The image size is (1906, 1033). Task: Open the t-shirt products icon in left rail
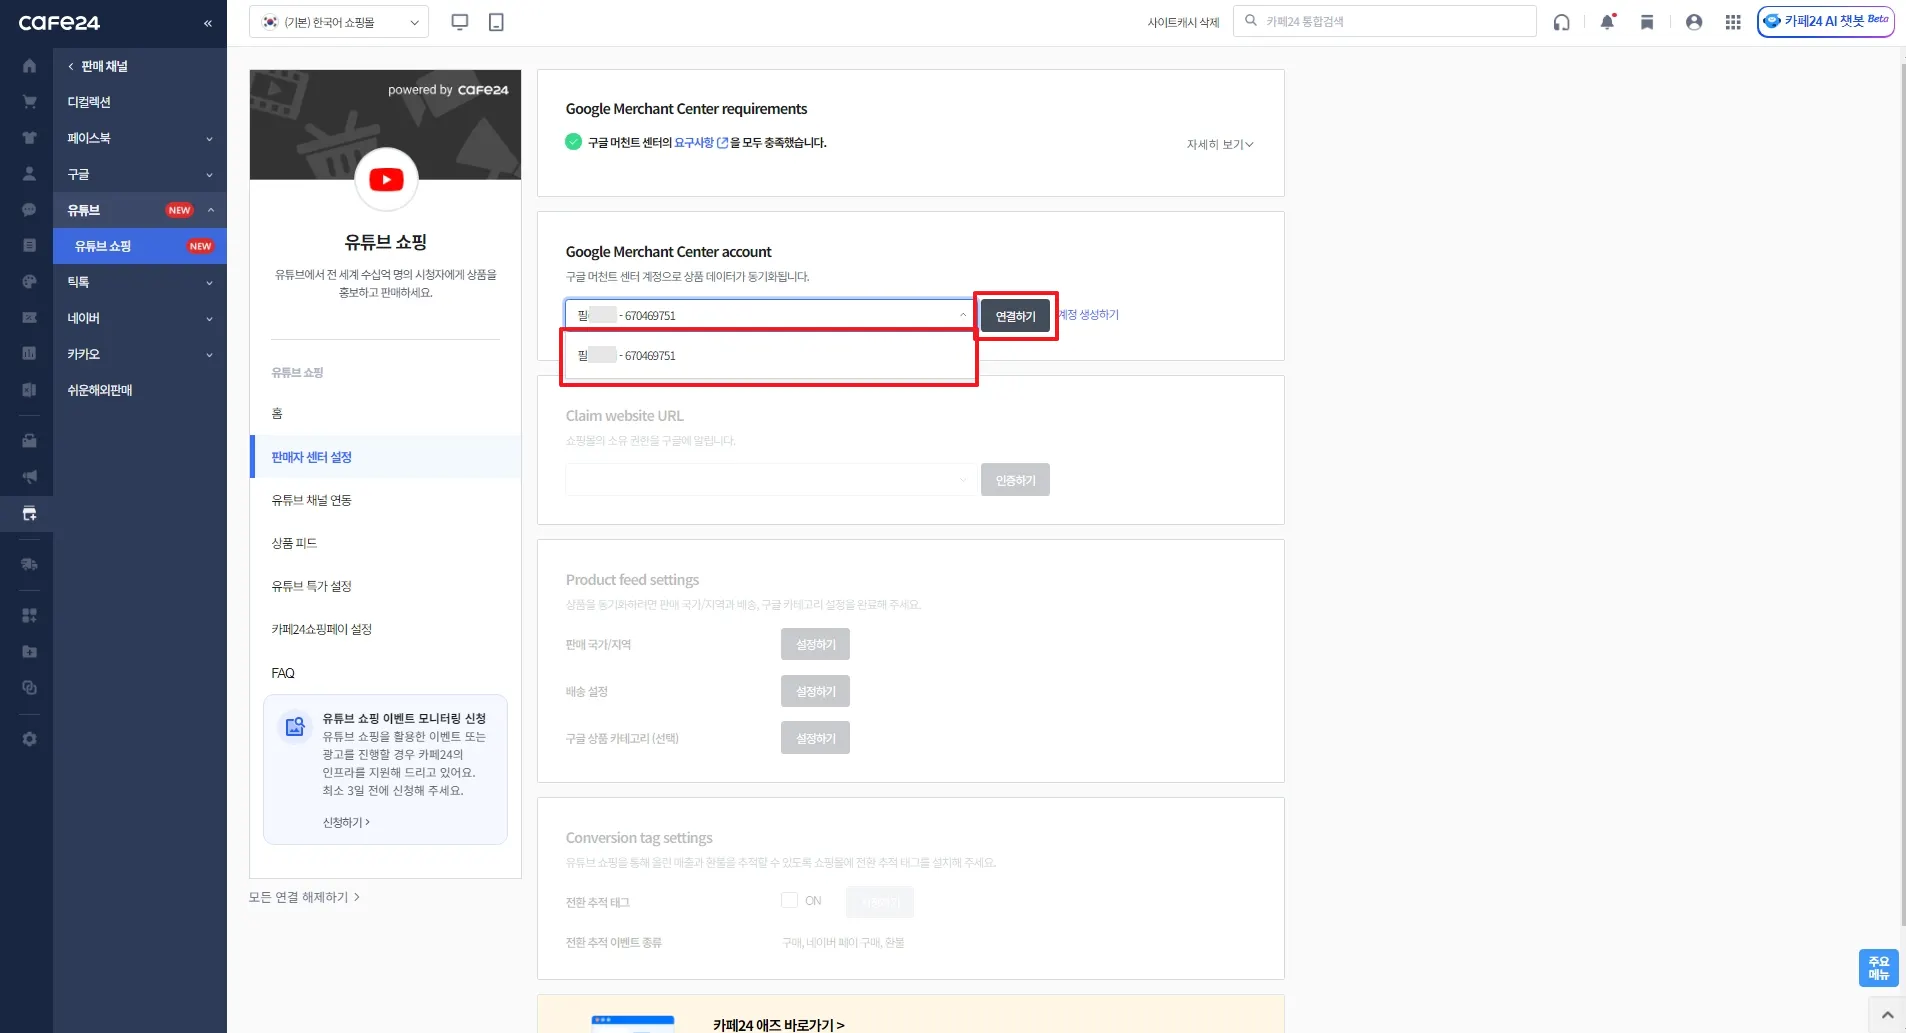[x=29, y=138]
